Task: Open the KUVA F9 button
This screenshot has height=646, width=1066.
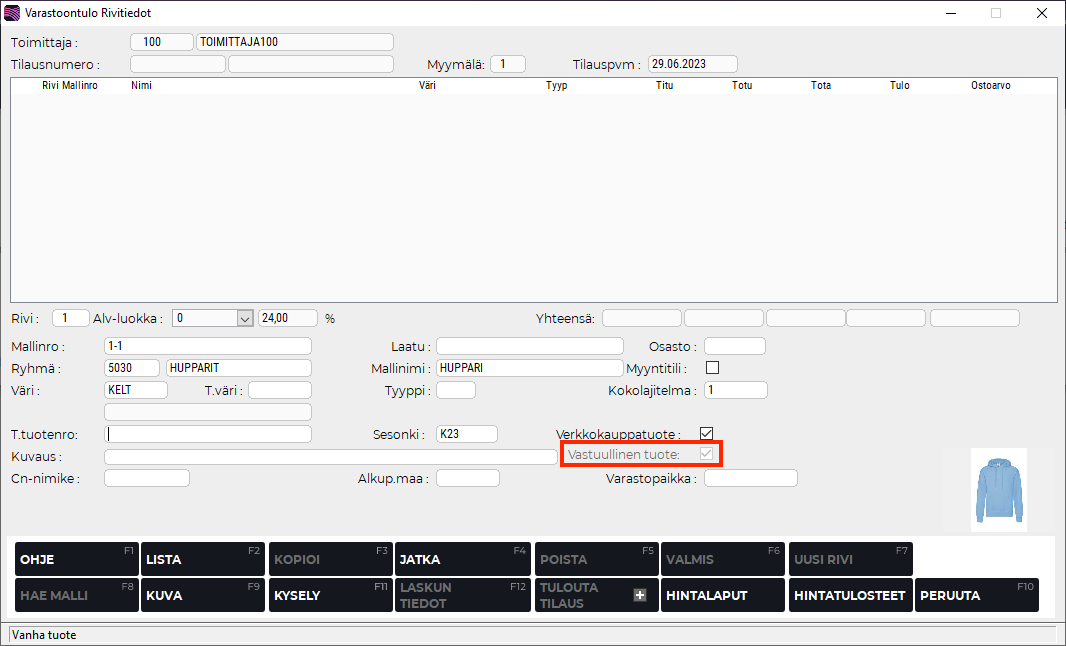Action: pyautogui.click(x=202, y=595)
